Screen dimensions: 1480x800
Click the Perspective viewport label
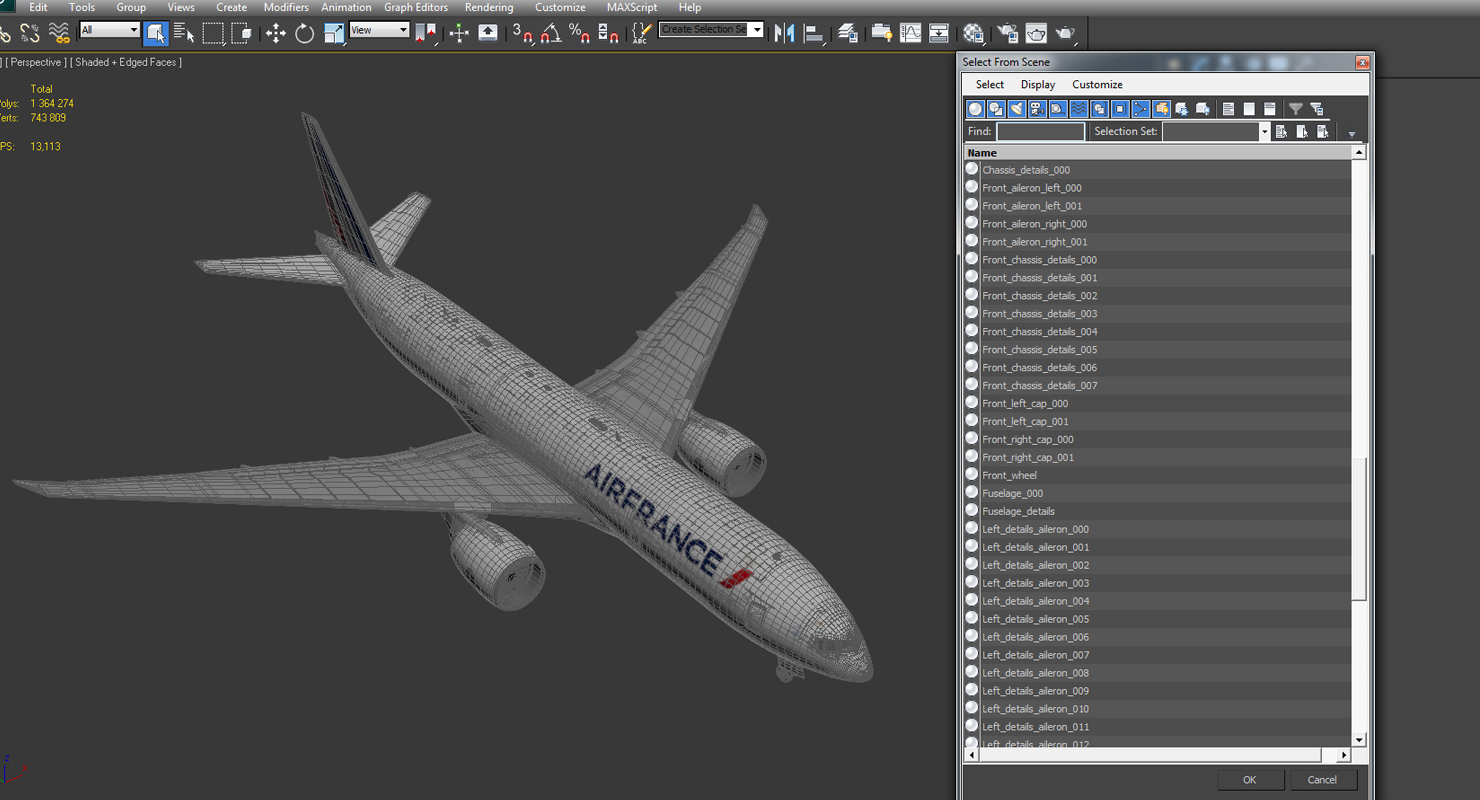(x=37, y=62)
